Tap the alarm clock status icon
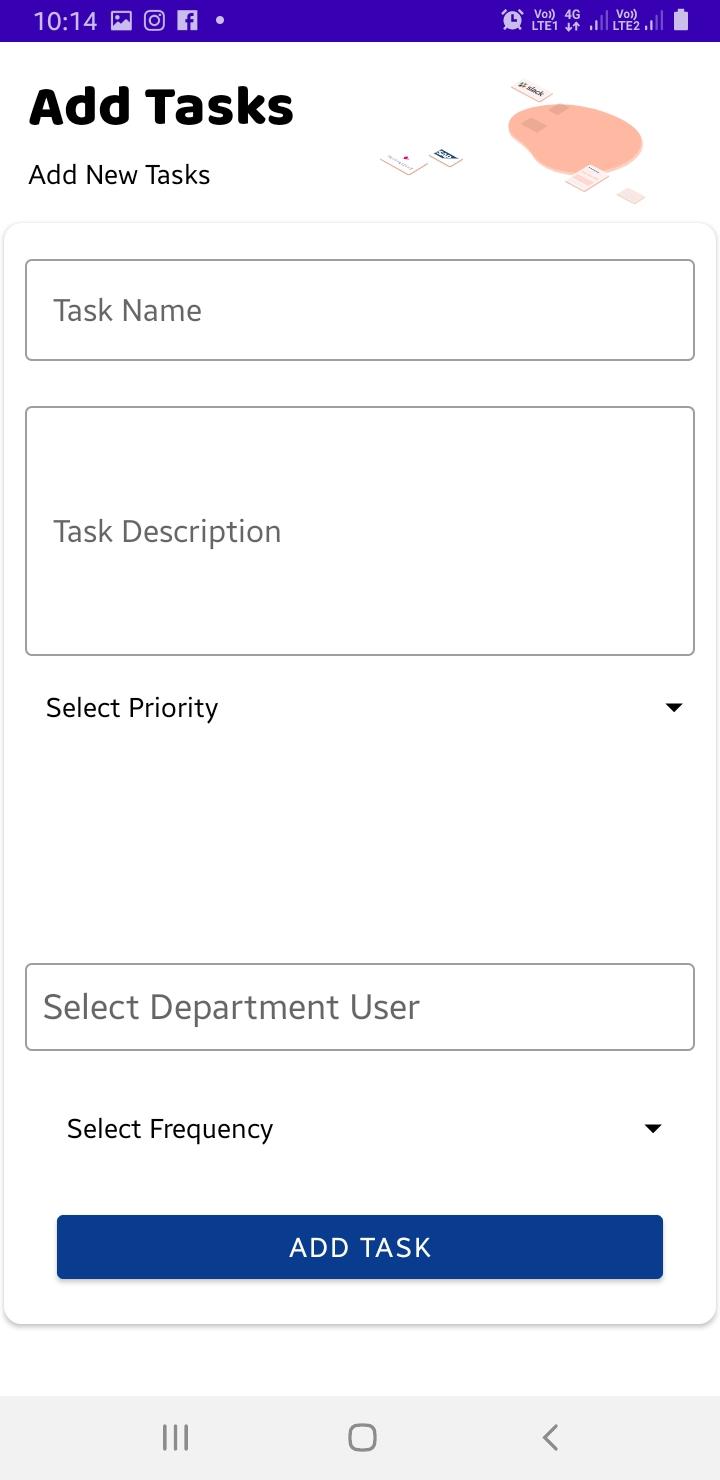This screenshot has width=720, height=1480. pos(512,19)
